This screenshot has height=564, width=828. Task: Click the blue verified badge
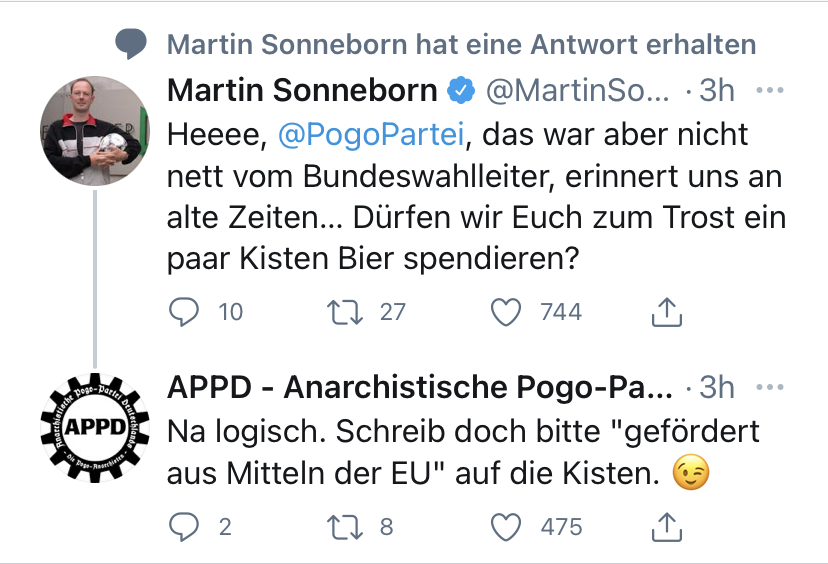(x=461, y=90)
